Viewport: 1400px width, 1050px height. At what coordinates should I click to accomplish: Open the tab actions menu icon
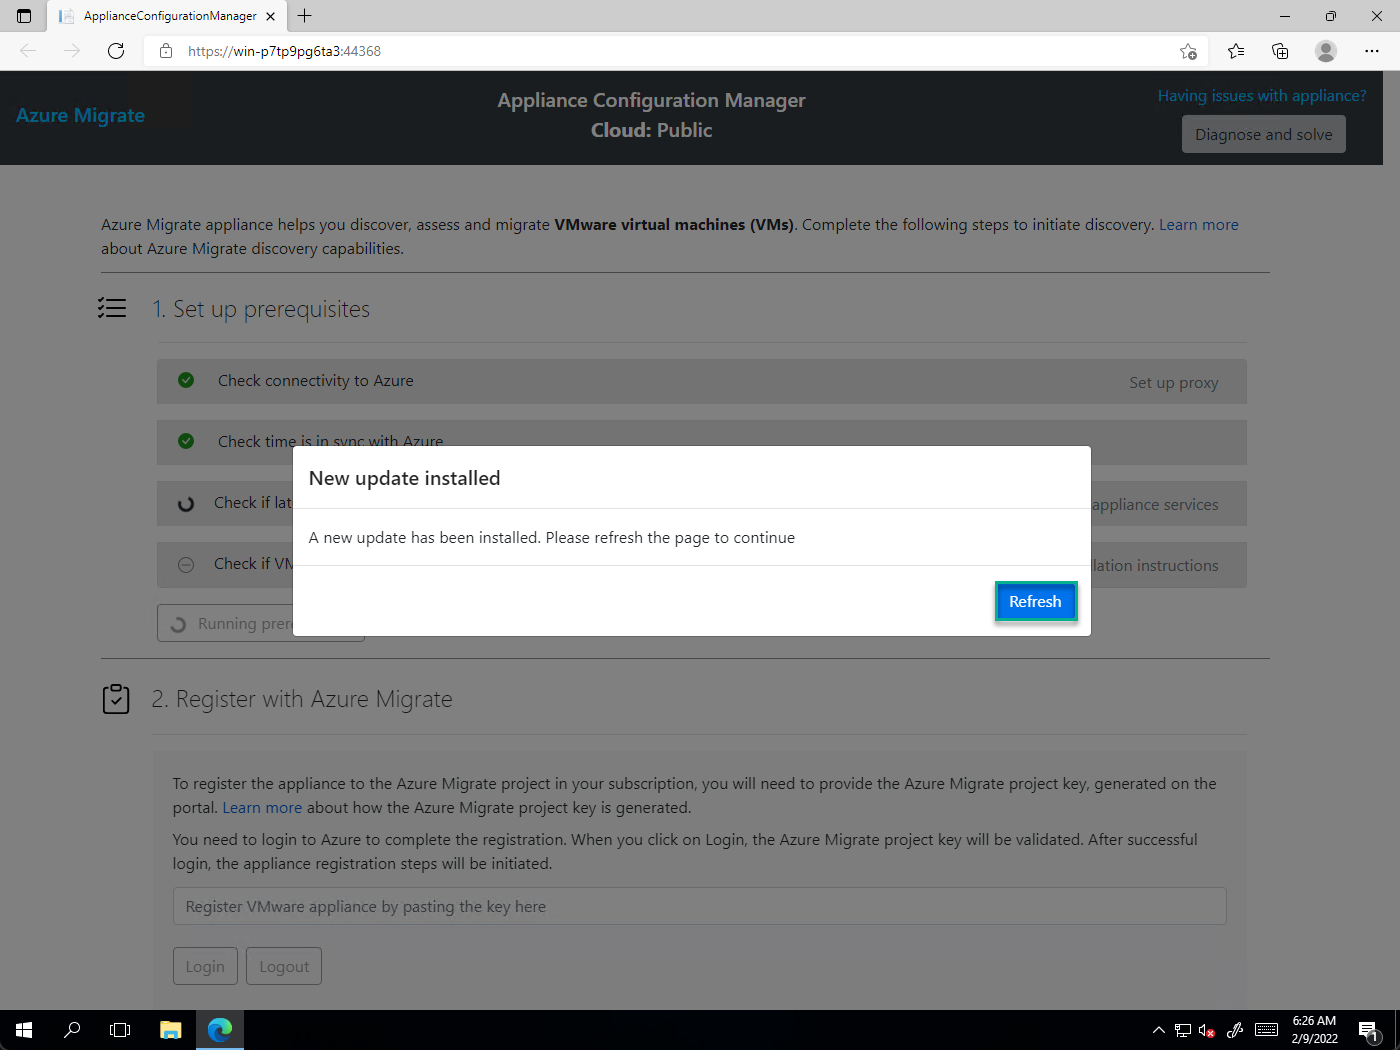click(x=24, y=16)
